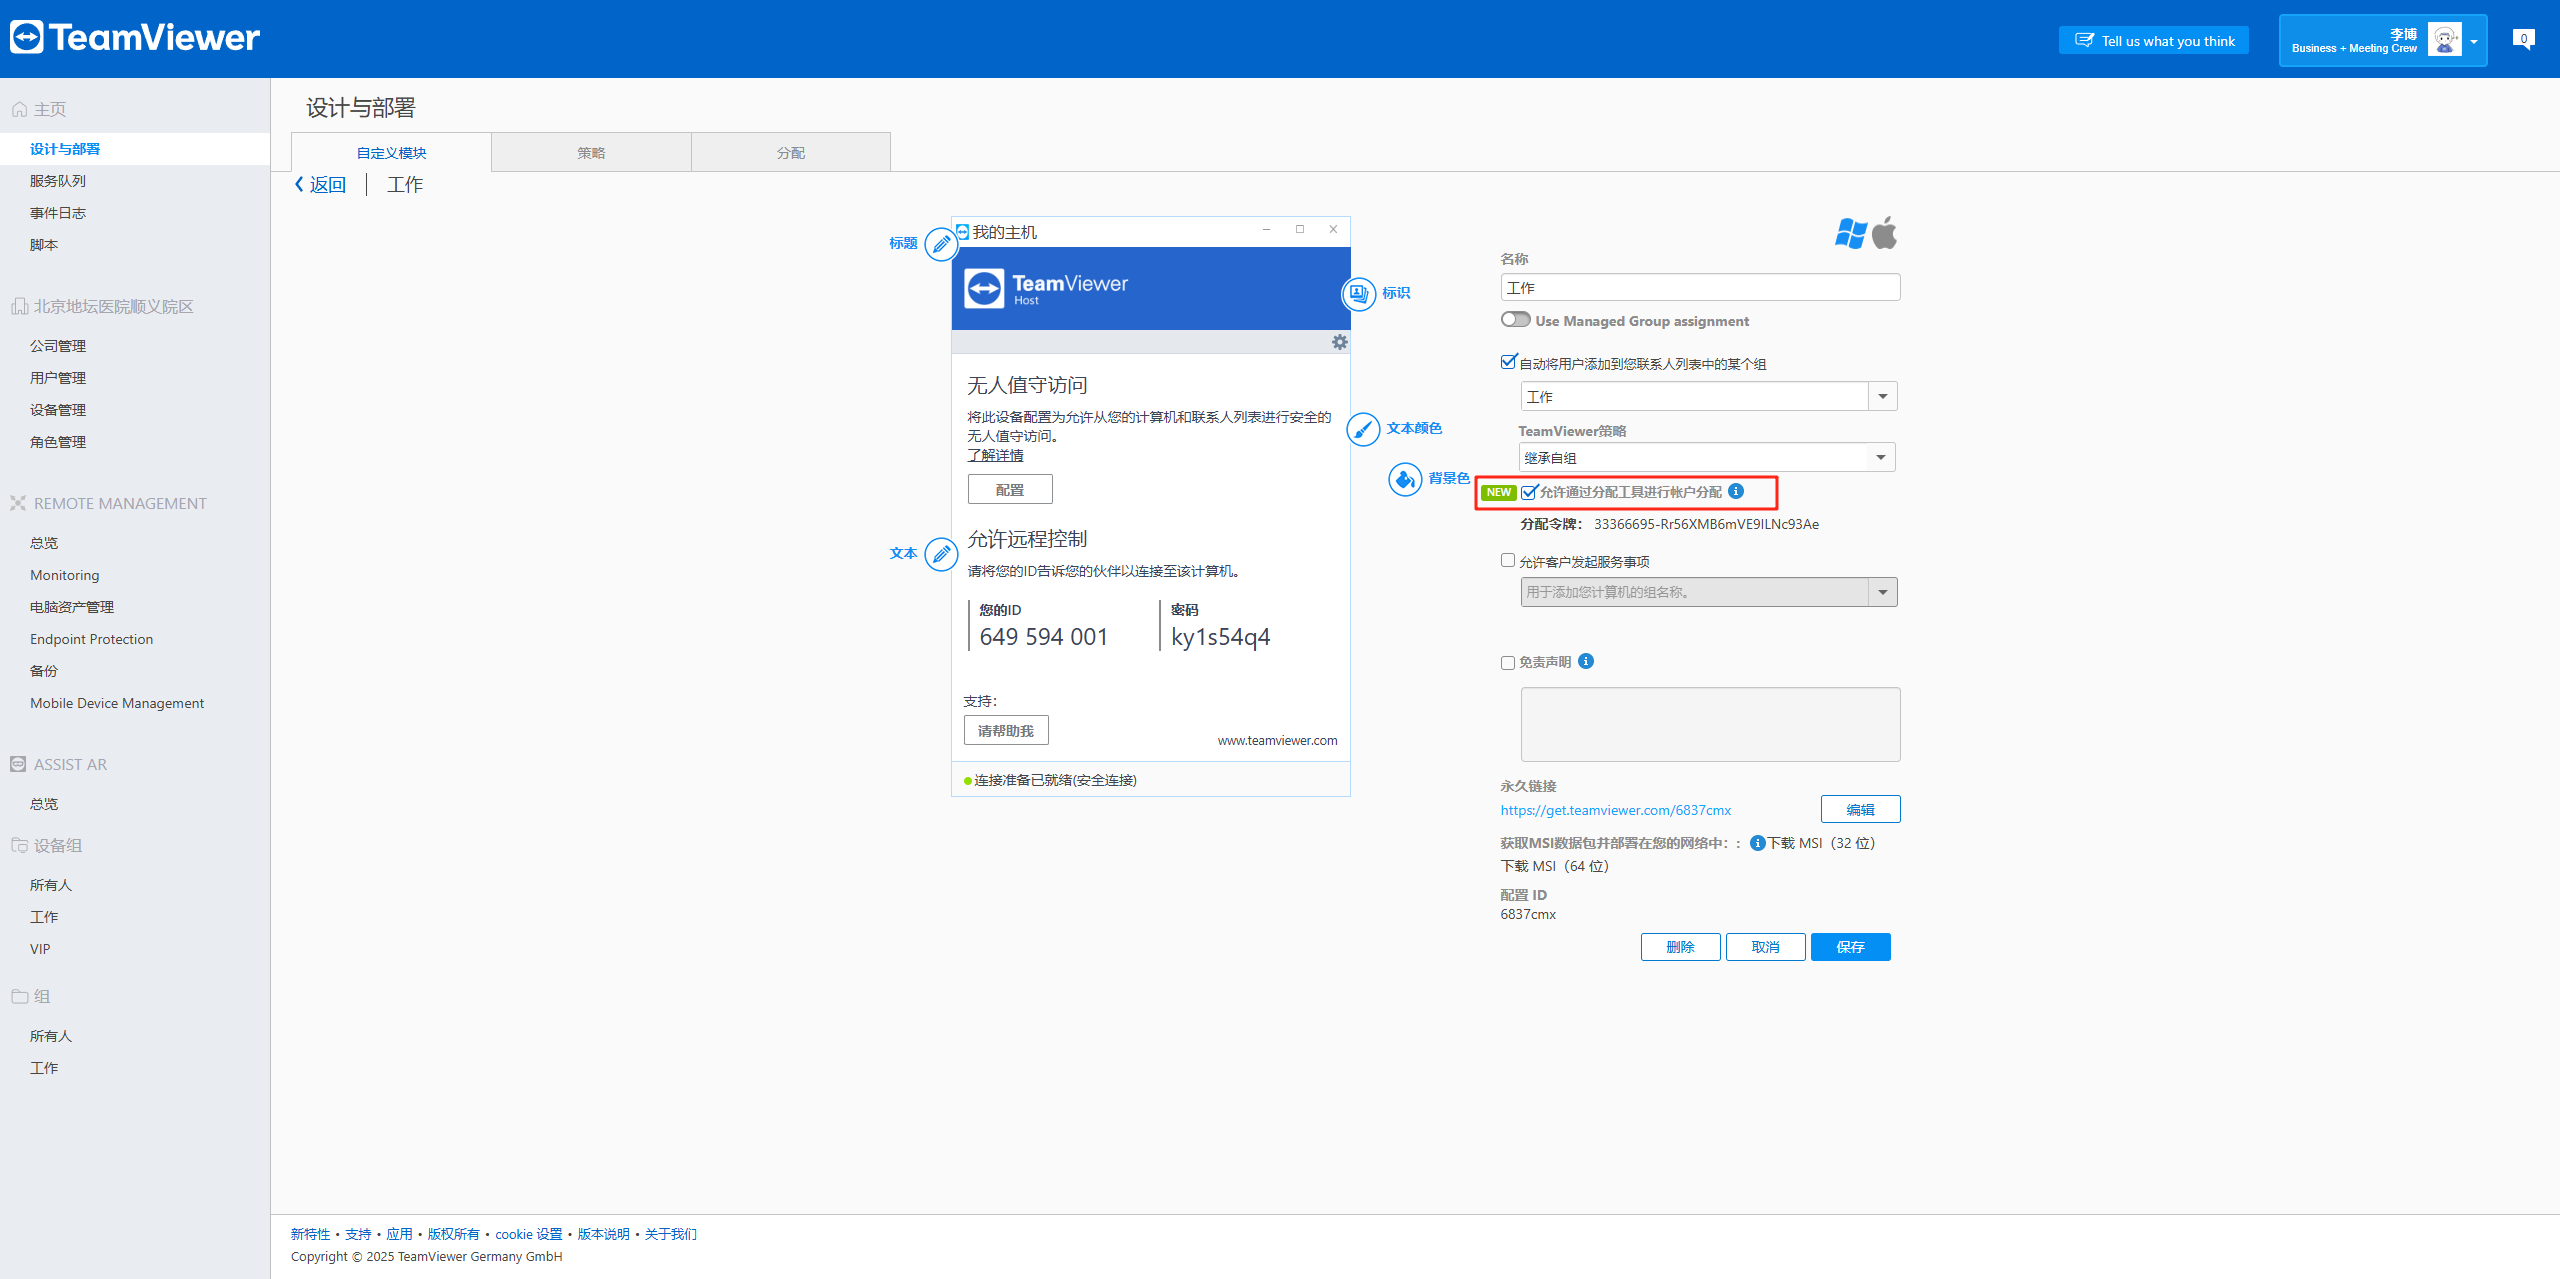The width and height of the screenshot is (2560, 1279).
Task: Open the 李博 account profile dropdown
Action: [x=2474, y=42]
